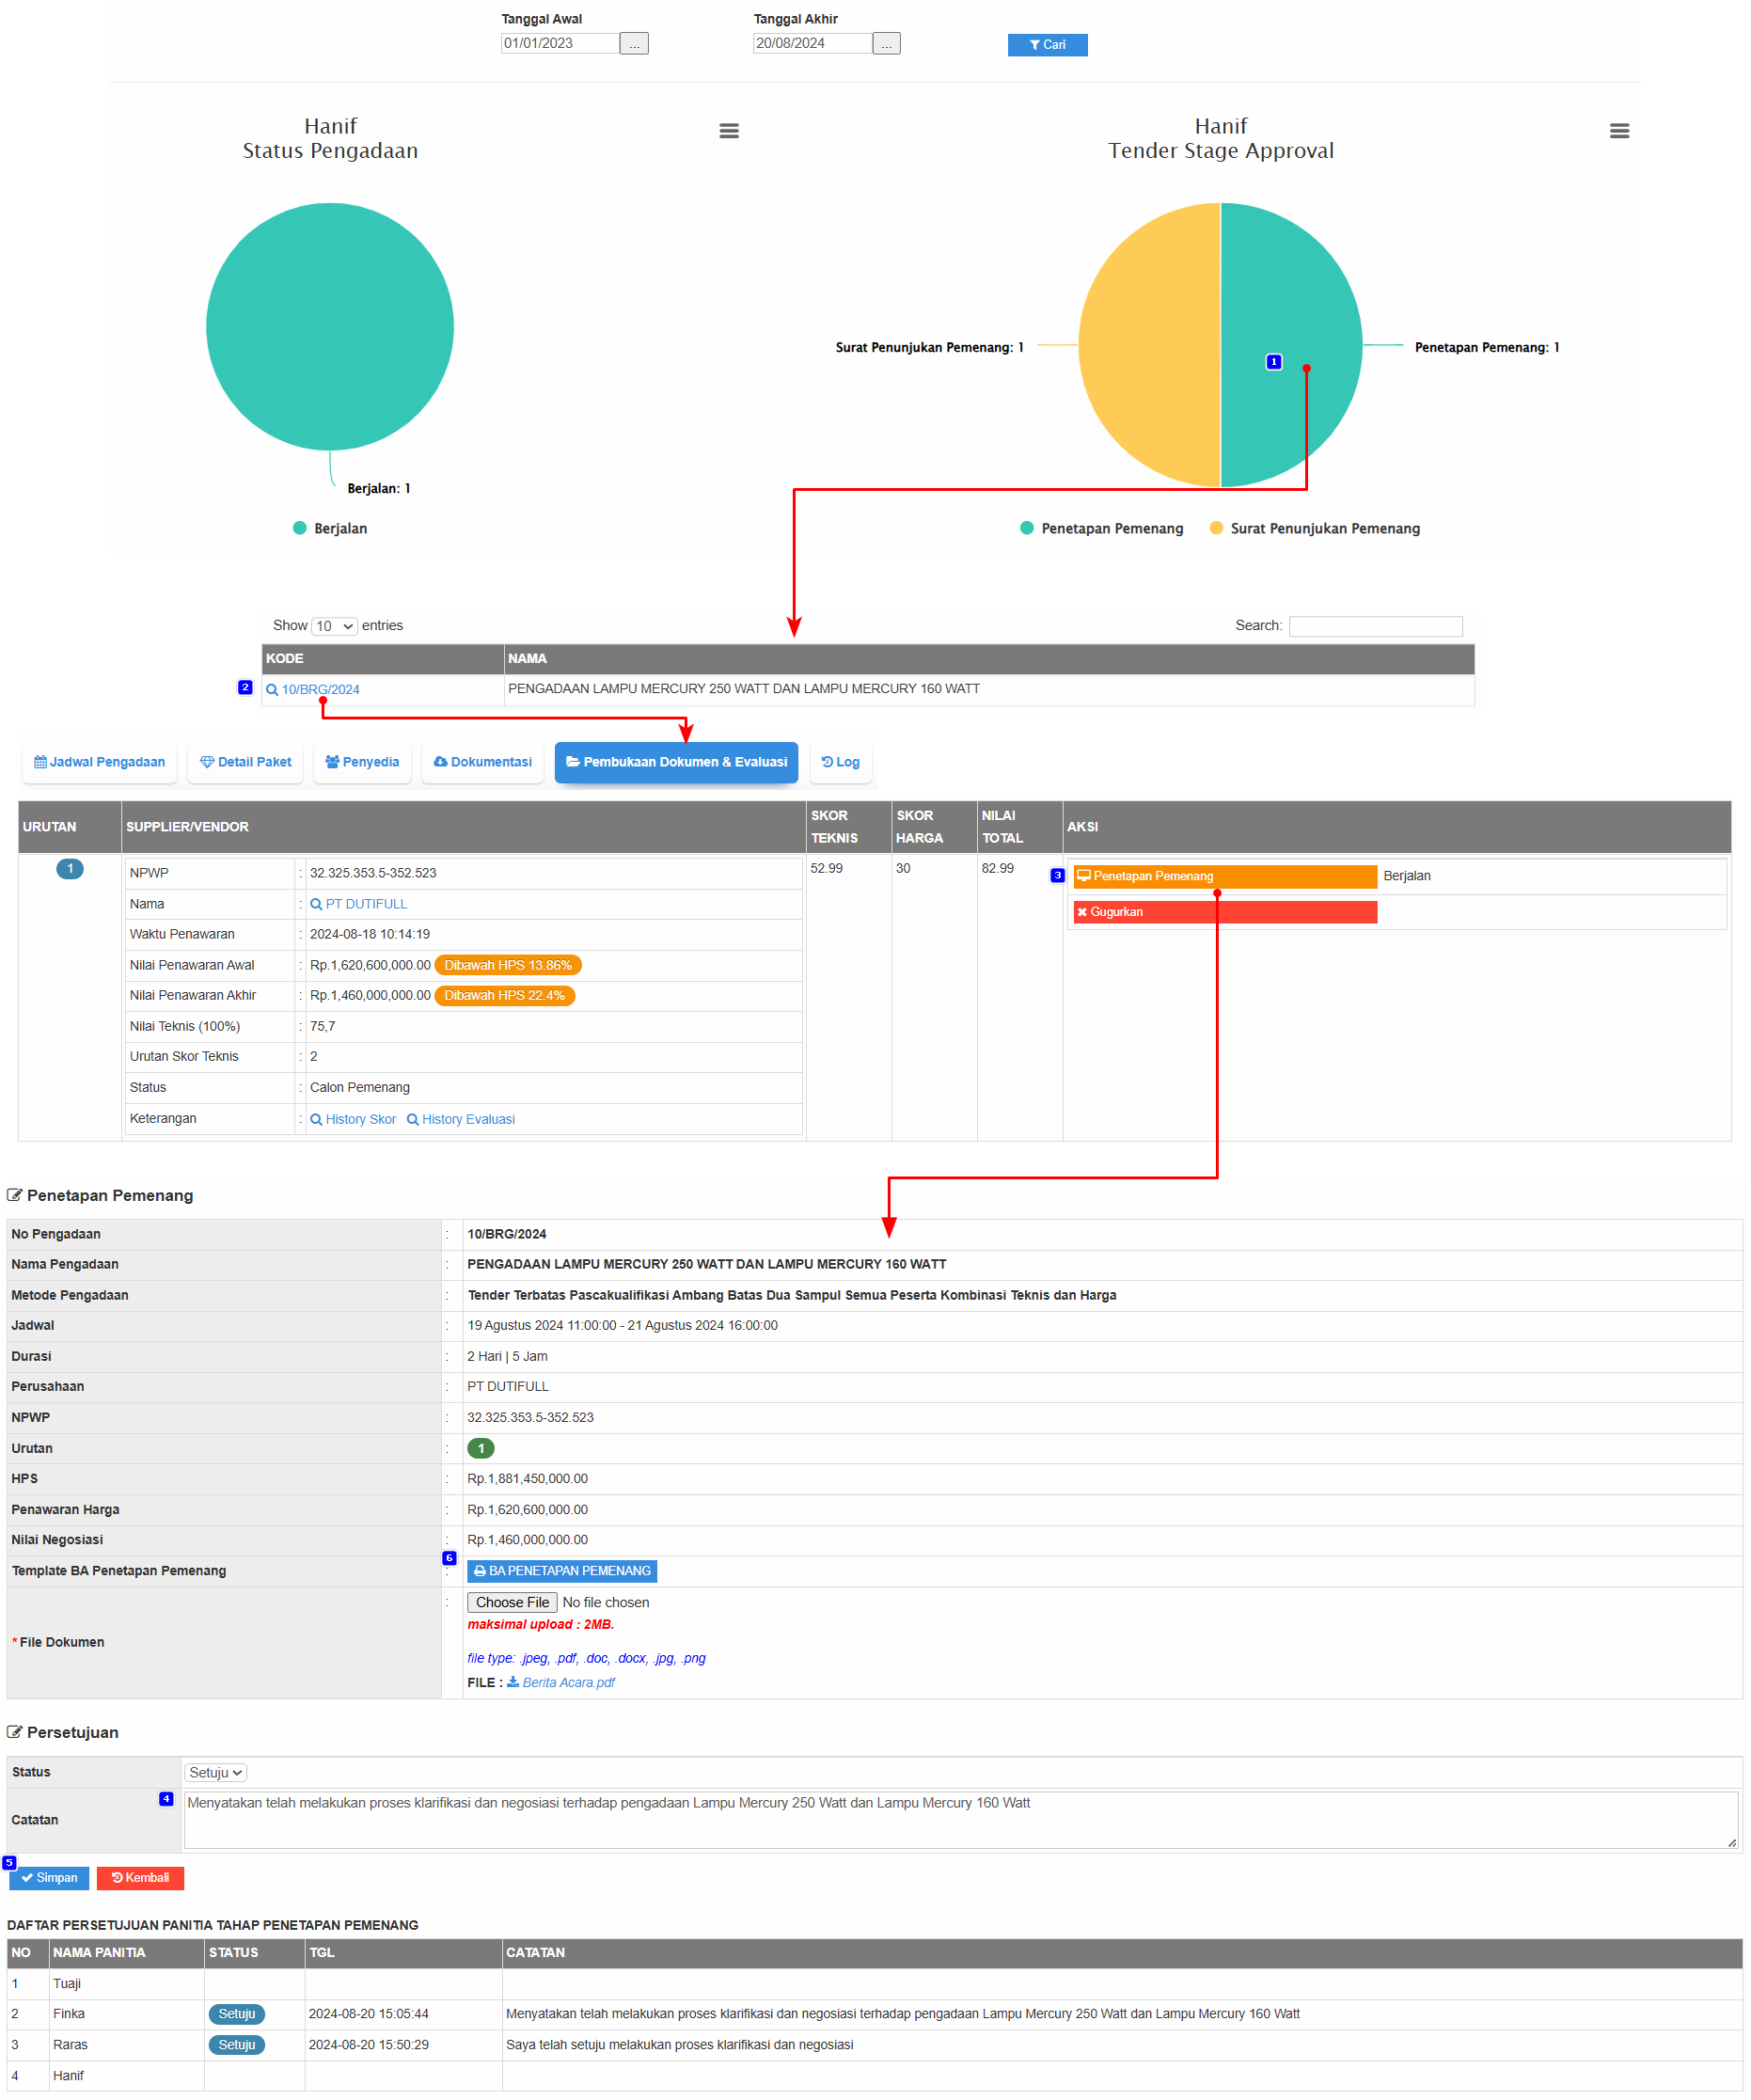Download Berita Acara.pdf file
The height and width of the screenshot is (2100, 1751).
[568, 1682]
